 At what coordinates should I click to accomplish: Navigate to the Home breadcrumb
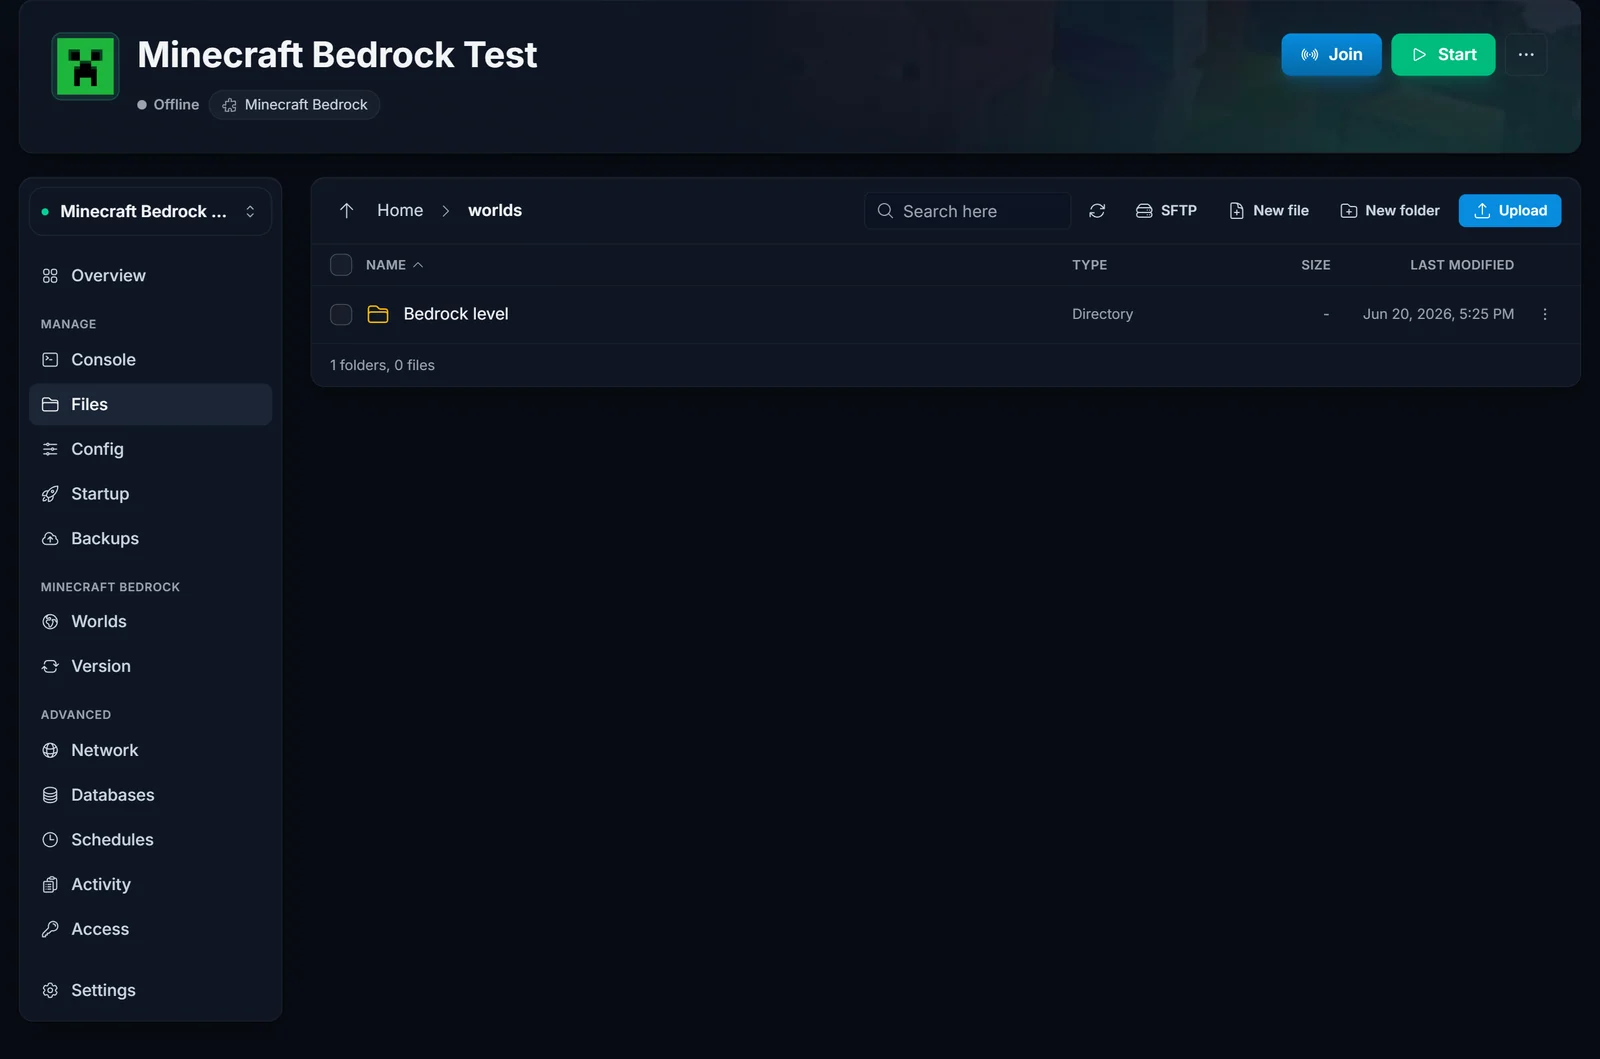(x=400, y=211)
